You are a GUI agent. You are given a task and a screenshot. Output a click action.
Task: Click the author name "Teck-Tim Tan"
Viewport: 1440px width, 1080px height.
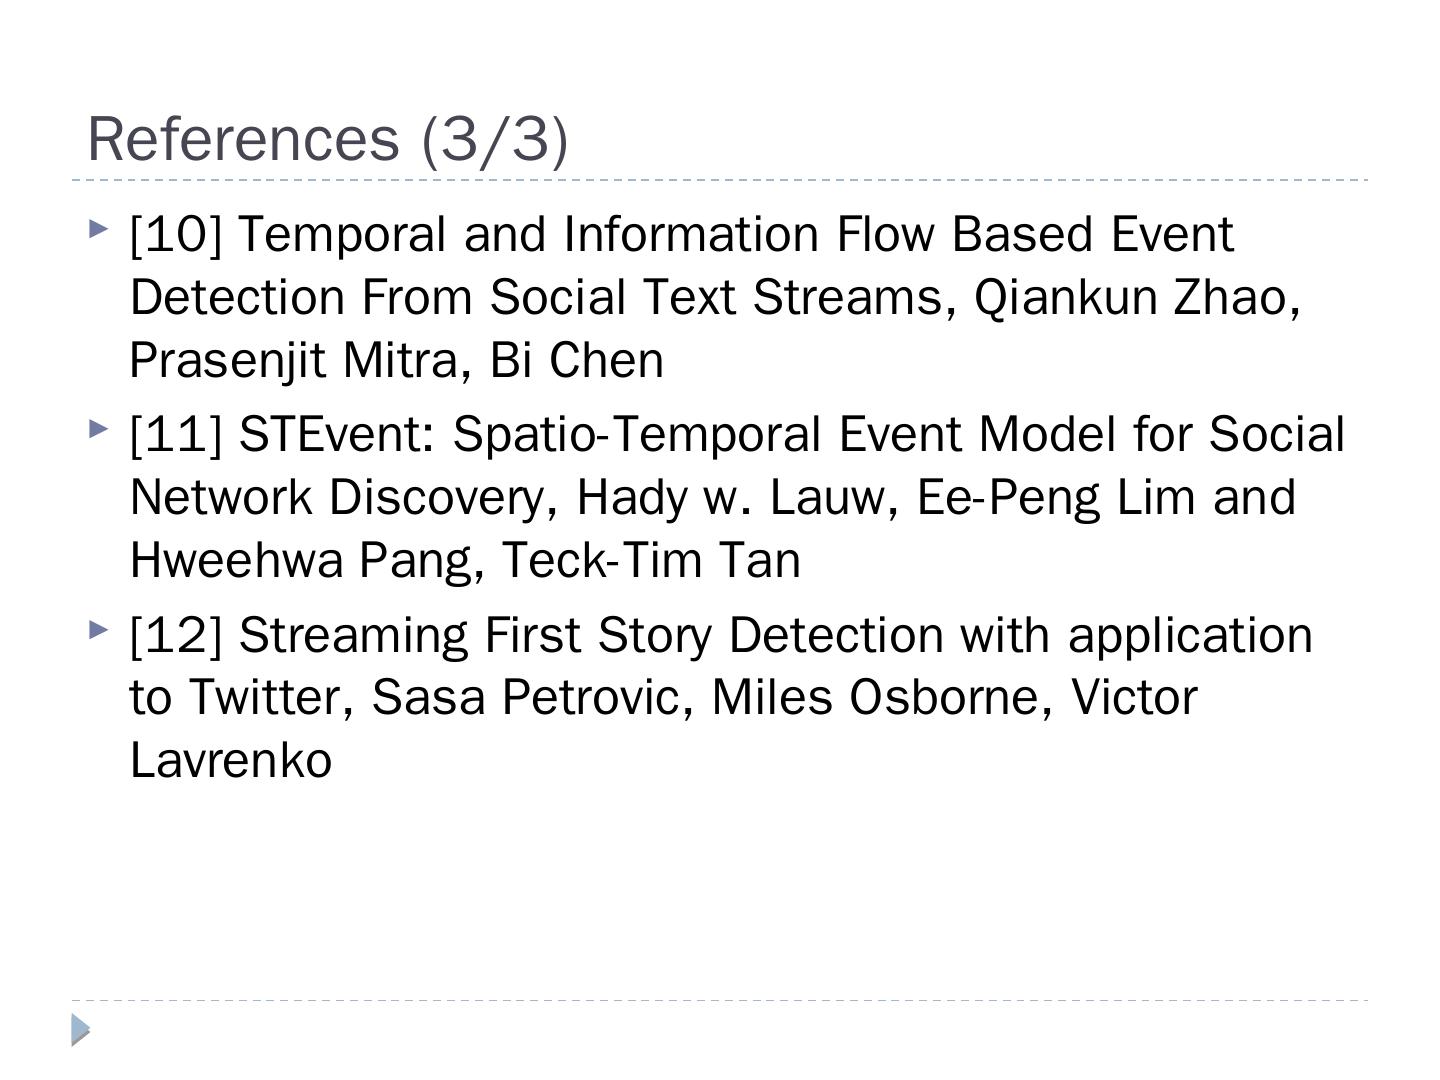point(650,561)
